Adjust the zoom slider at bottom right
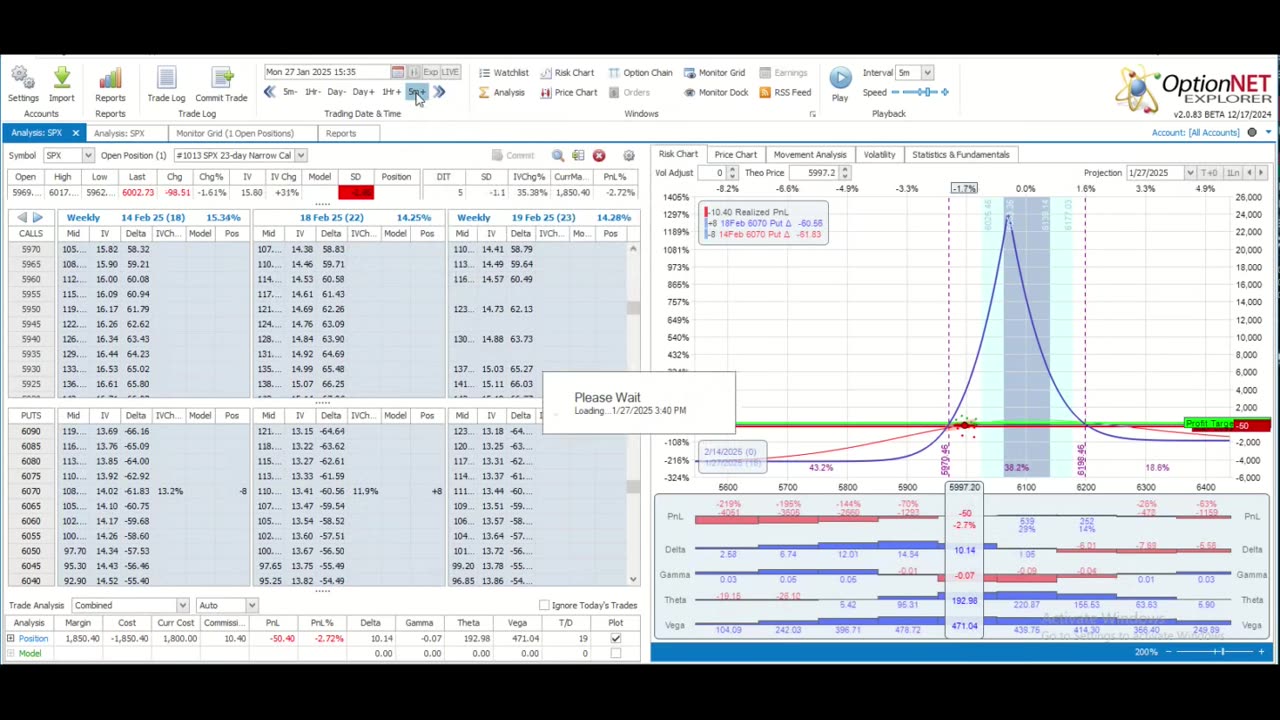Viewport: 1280px width, 720px height. [1213, 652]
